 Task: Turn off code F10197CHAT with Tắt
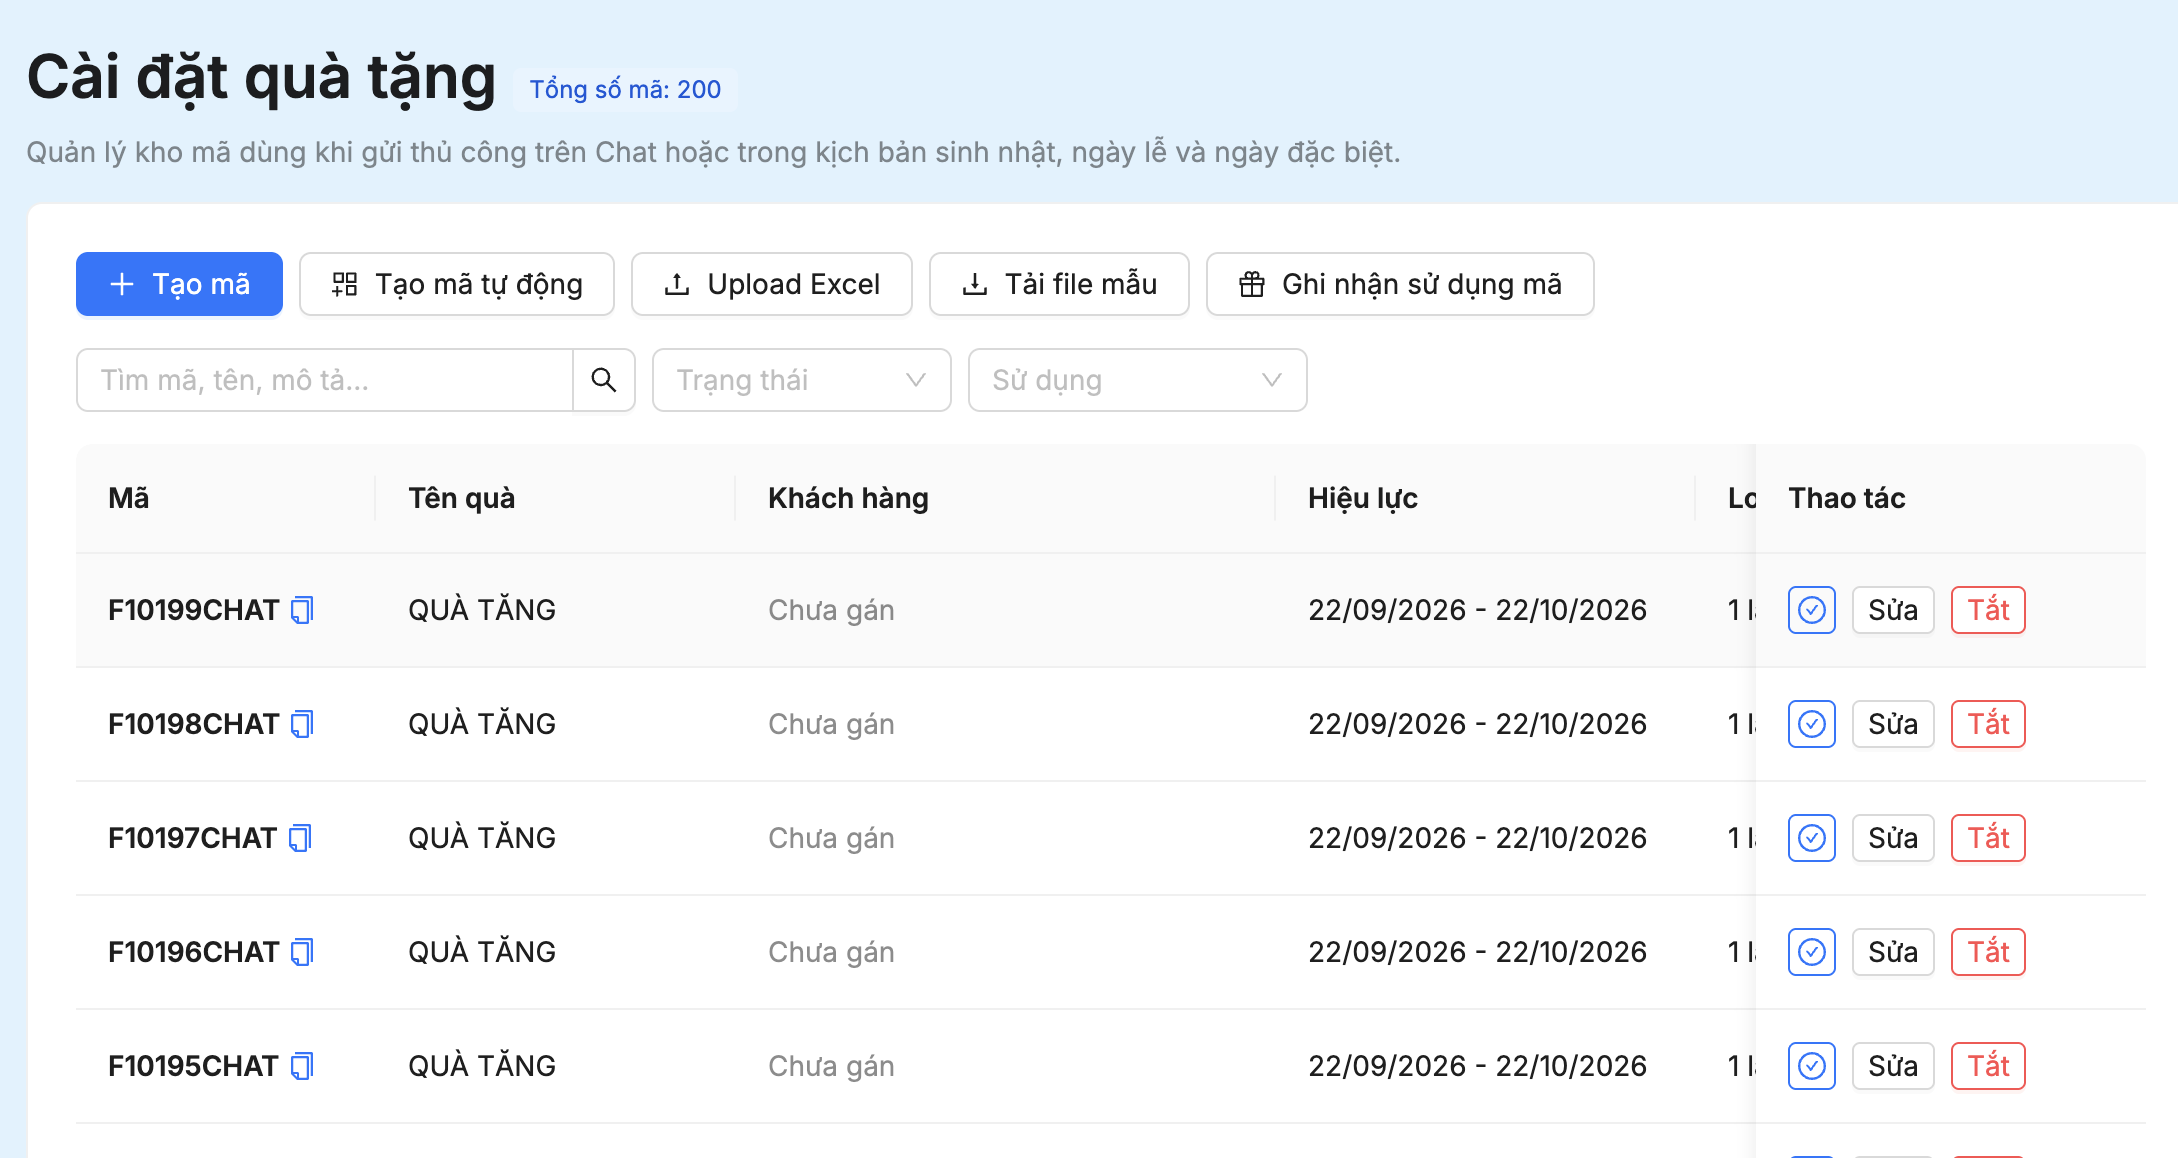pos(1989,838)
